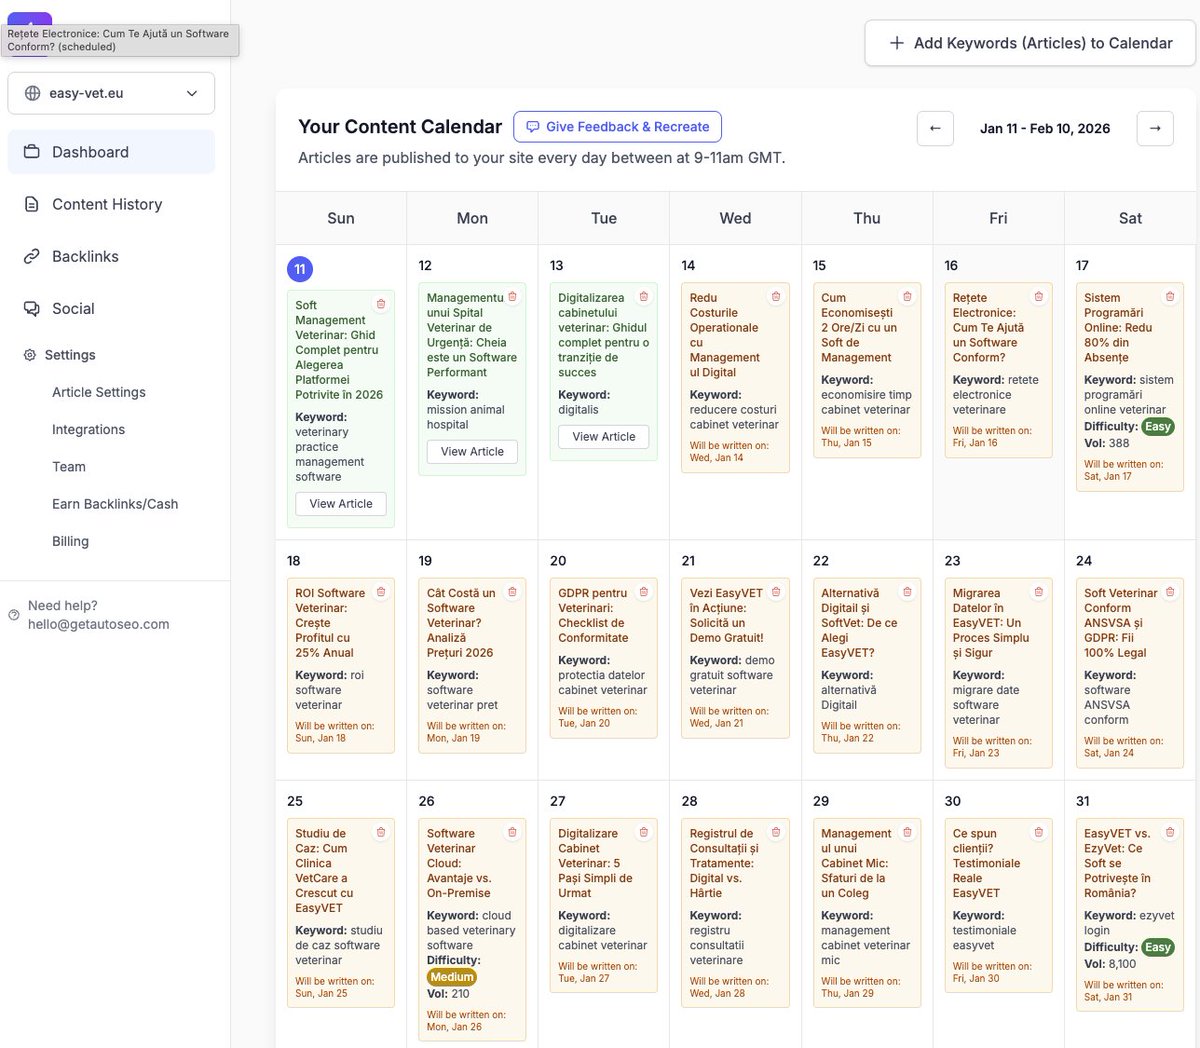Delete the Alternativă Digitail și SoftVet card
1200x1048 pixels.
pos(907,592)
